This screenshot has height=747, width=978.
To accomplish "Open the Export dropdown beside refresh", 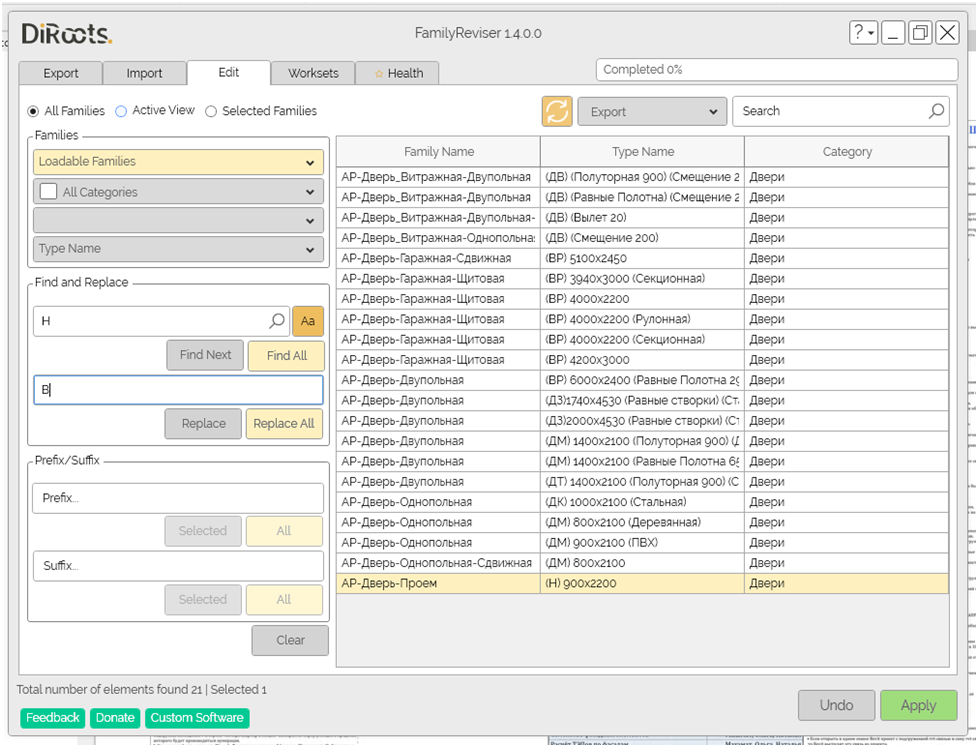I will coord(652,112).
